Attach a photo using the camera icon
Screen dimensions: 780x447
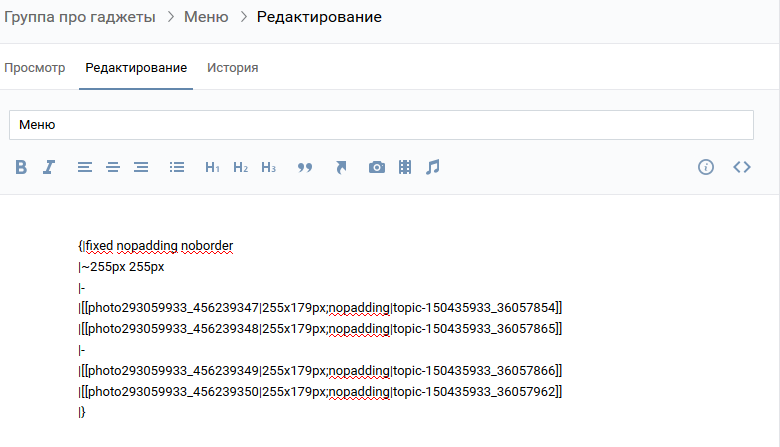point(376,167)
